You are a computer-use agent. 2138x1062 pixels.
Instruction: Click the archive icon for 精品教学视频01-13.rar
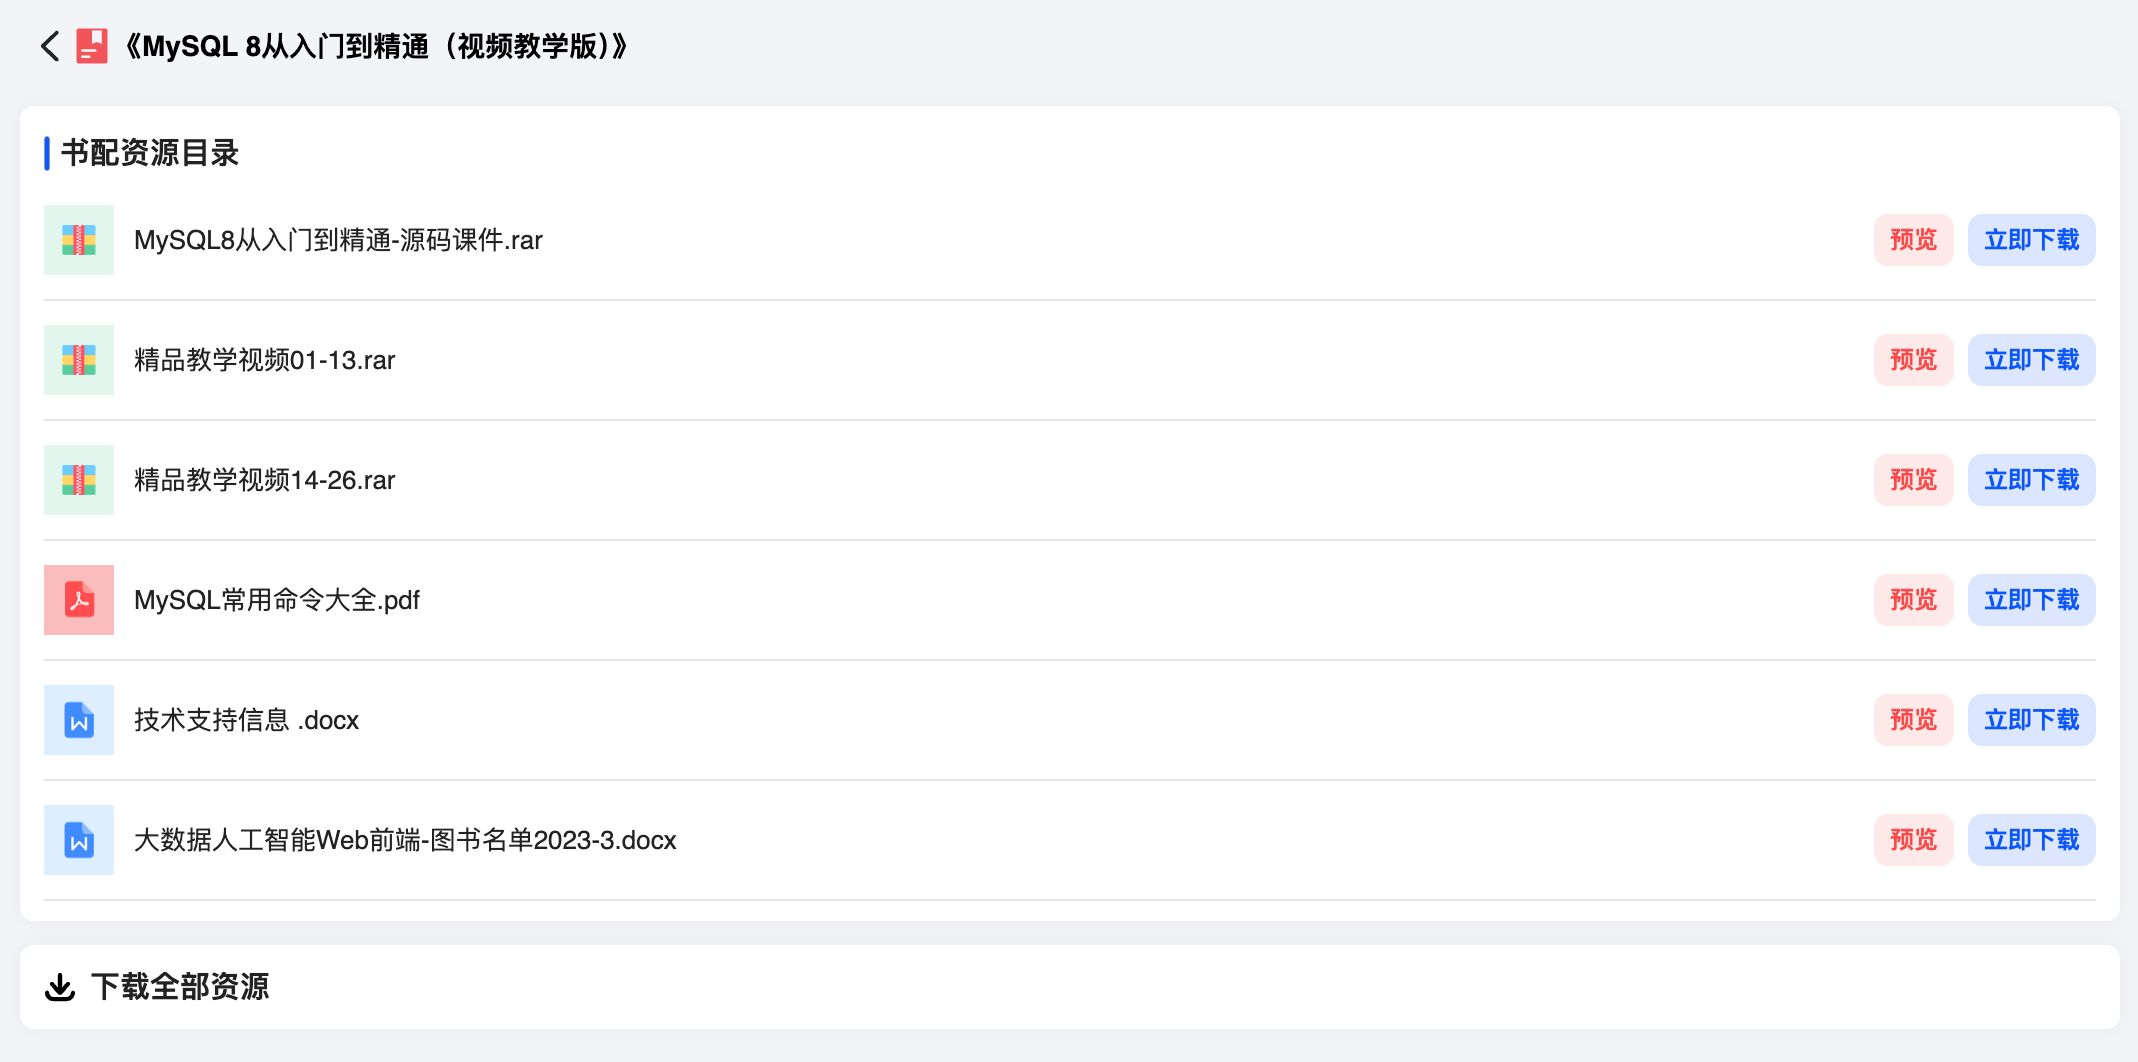tap(79, 360)
